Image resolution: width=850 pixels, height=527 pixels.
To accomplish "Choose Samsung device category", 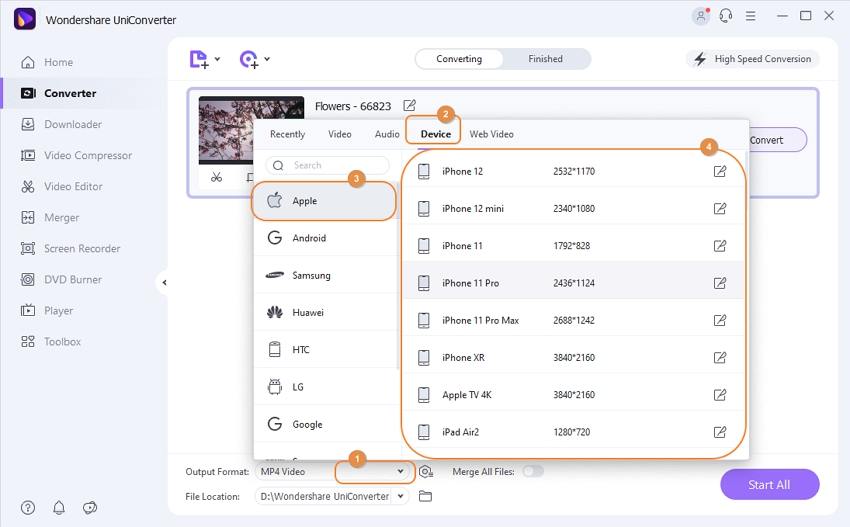I will (x=325, y=275).
